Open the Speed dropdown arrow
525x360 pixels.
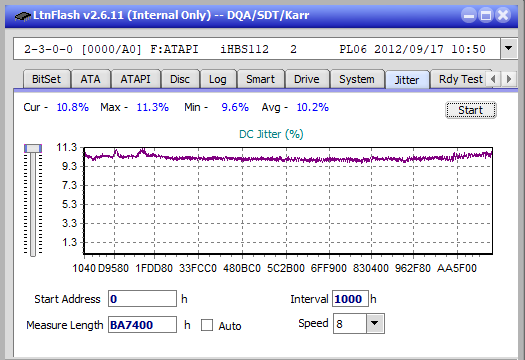click(375, 323)
